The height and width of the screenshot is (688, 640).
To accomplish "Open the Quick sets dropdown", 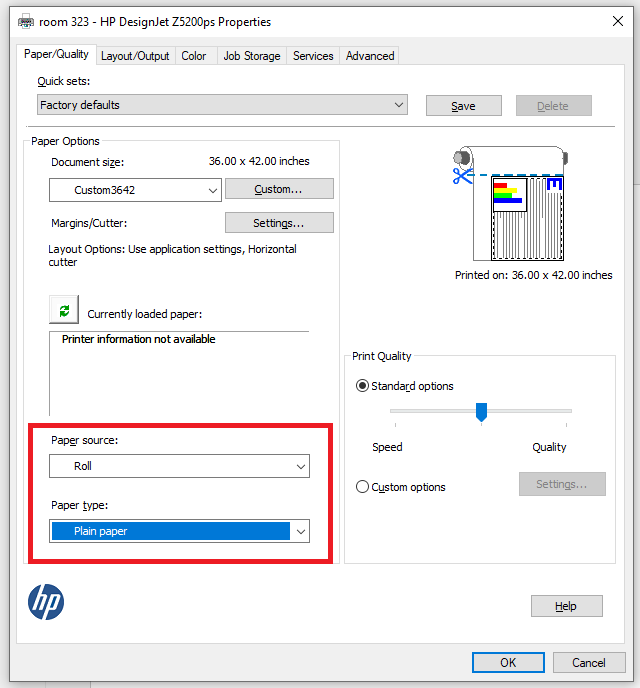I will [222, 105].
